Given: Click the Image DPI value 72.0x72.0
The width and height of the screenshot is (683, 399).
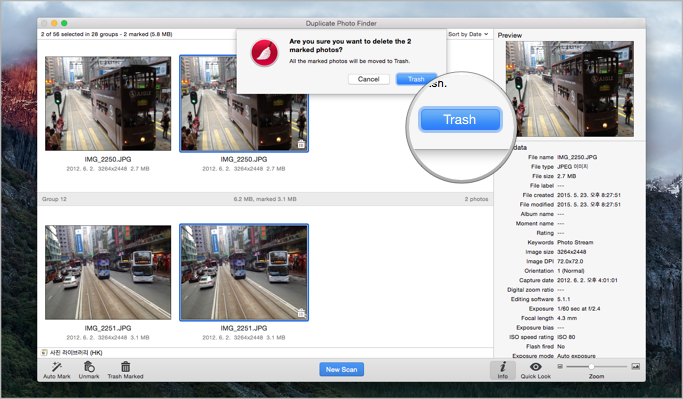Looking at the screenshot, I should tap(570, 261).
